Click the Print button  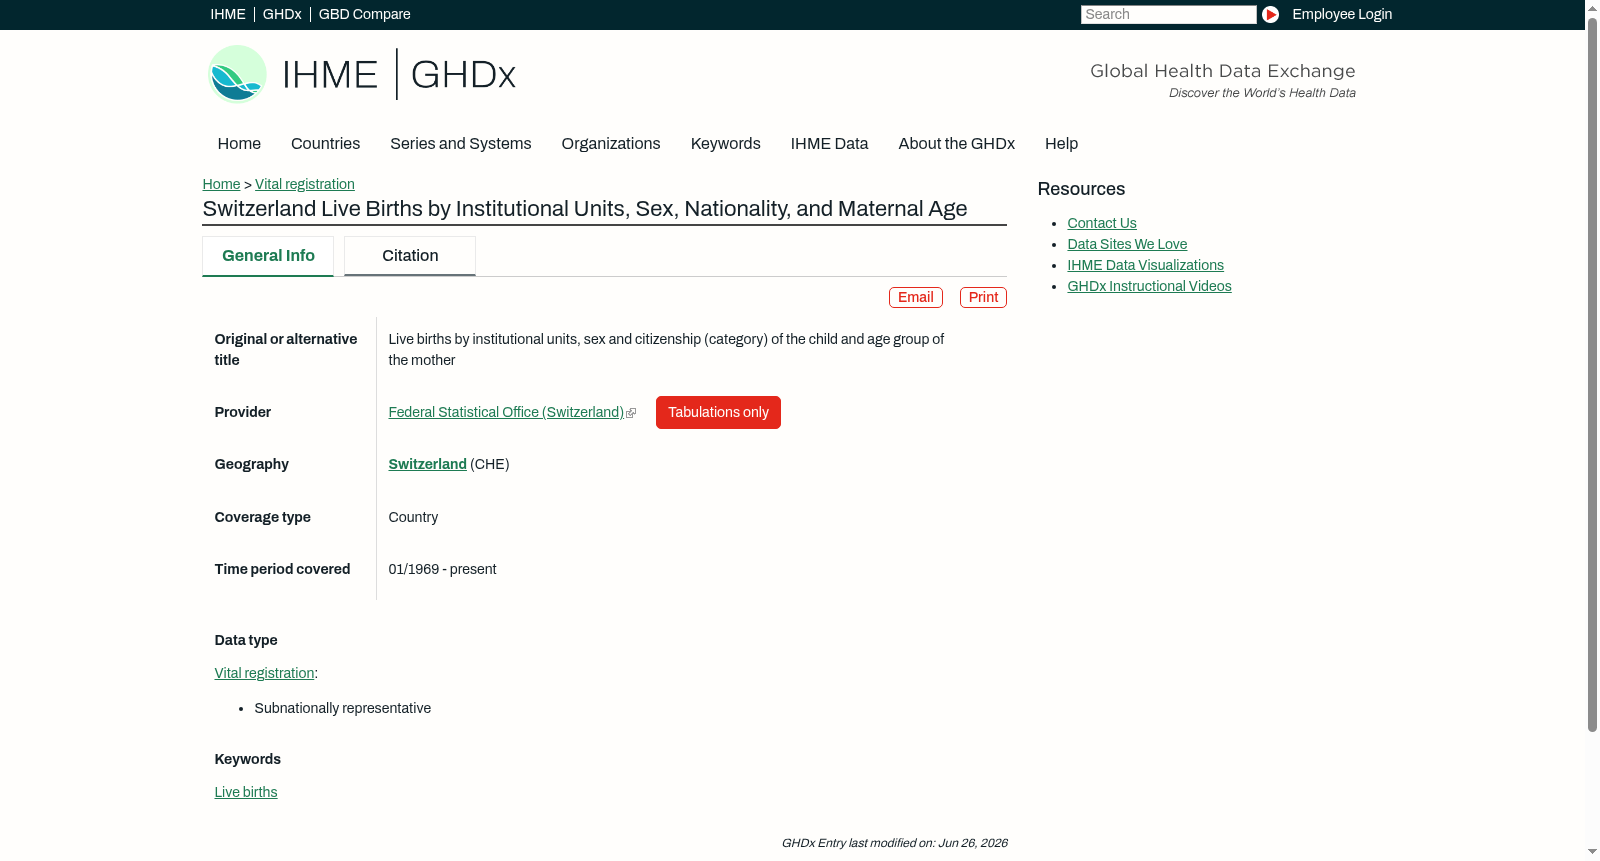click(x=983, y=298)
